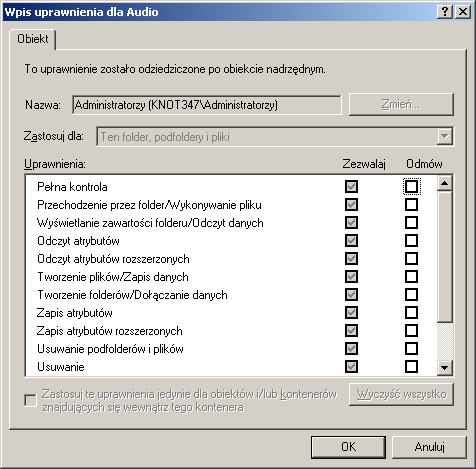Screen dimensions: 476x469
Task: Click the Zastosuj dla combo box arrow
Action: pos(444,136)
